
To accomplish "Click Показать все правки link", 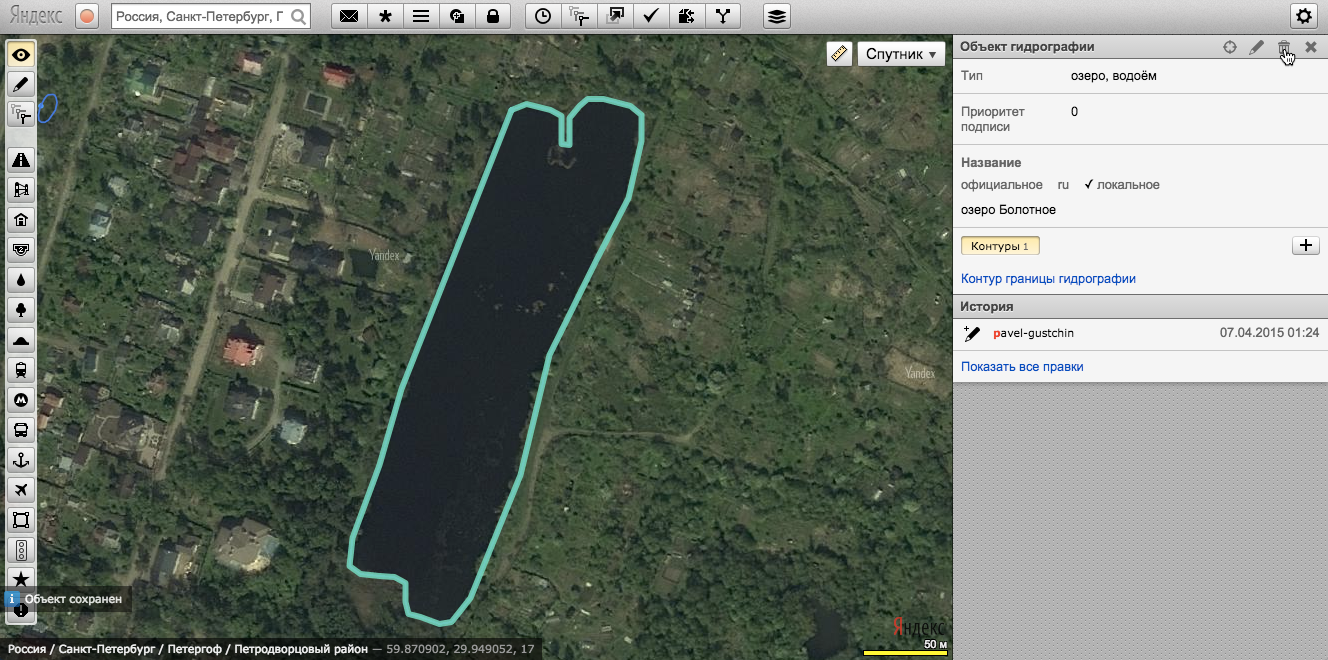I will pyautogui.click(x=1022, y=367).
